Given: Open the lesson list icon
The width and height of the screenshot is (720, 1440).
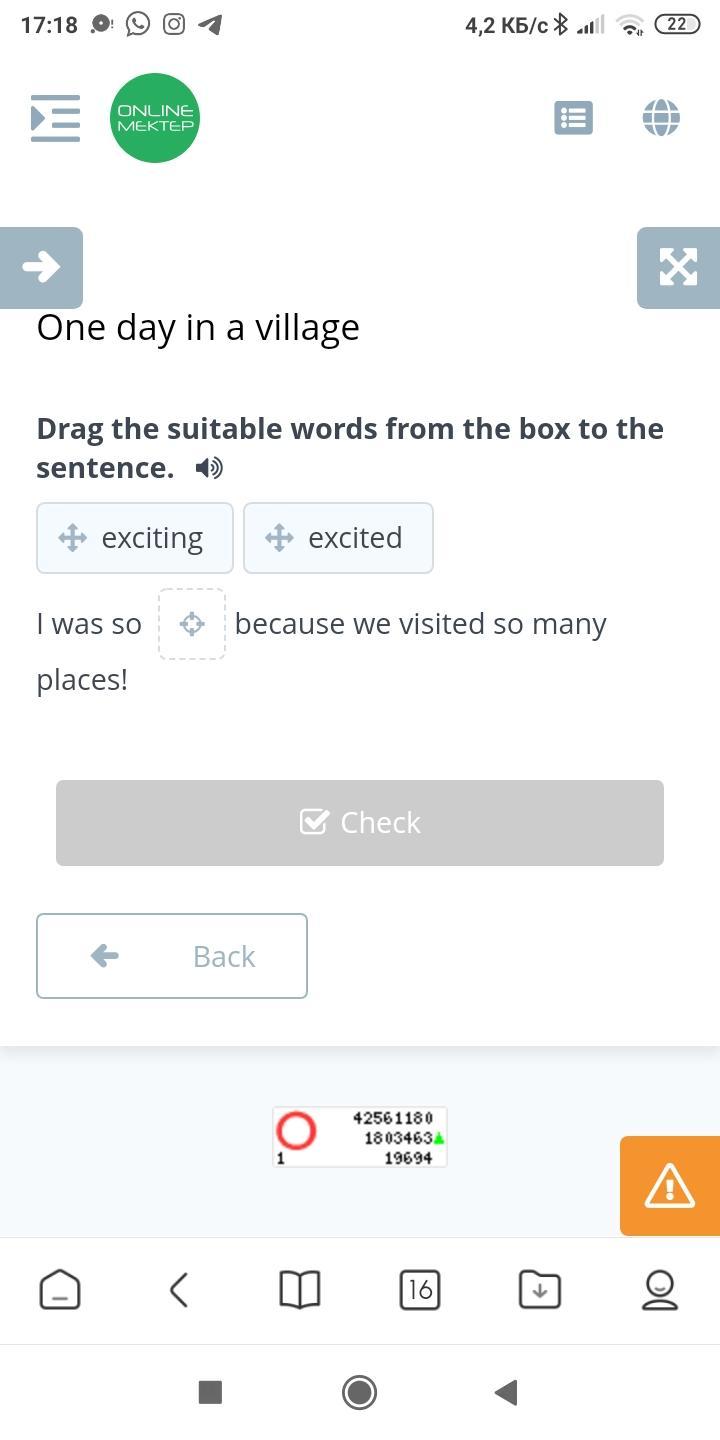Looking at the screenshot, I should pos(573,118).
